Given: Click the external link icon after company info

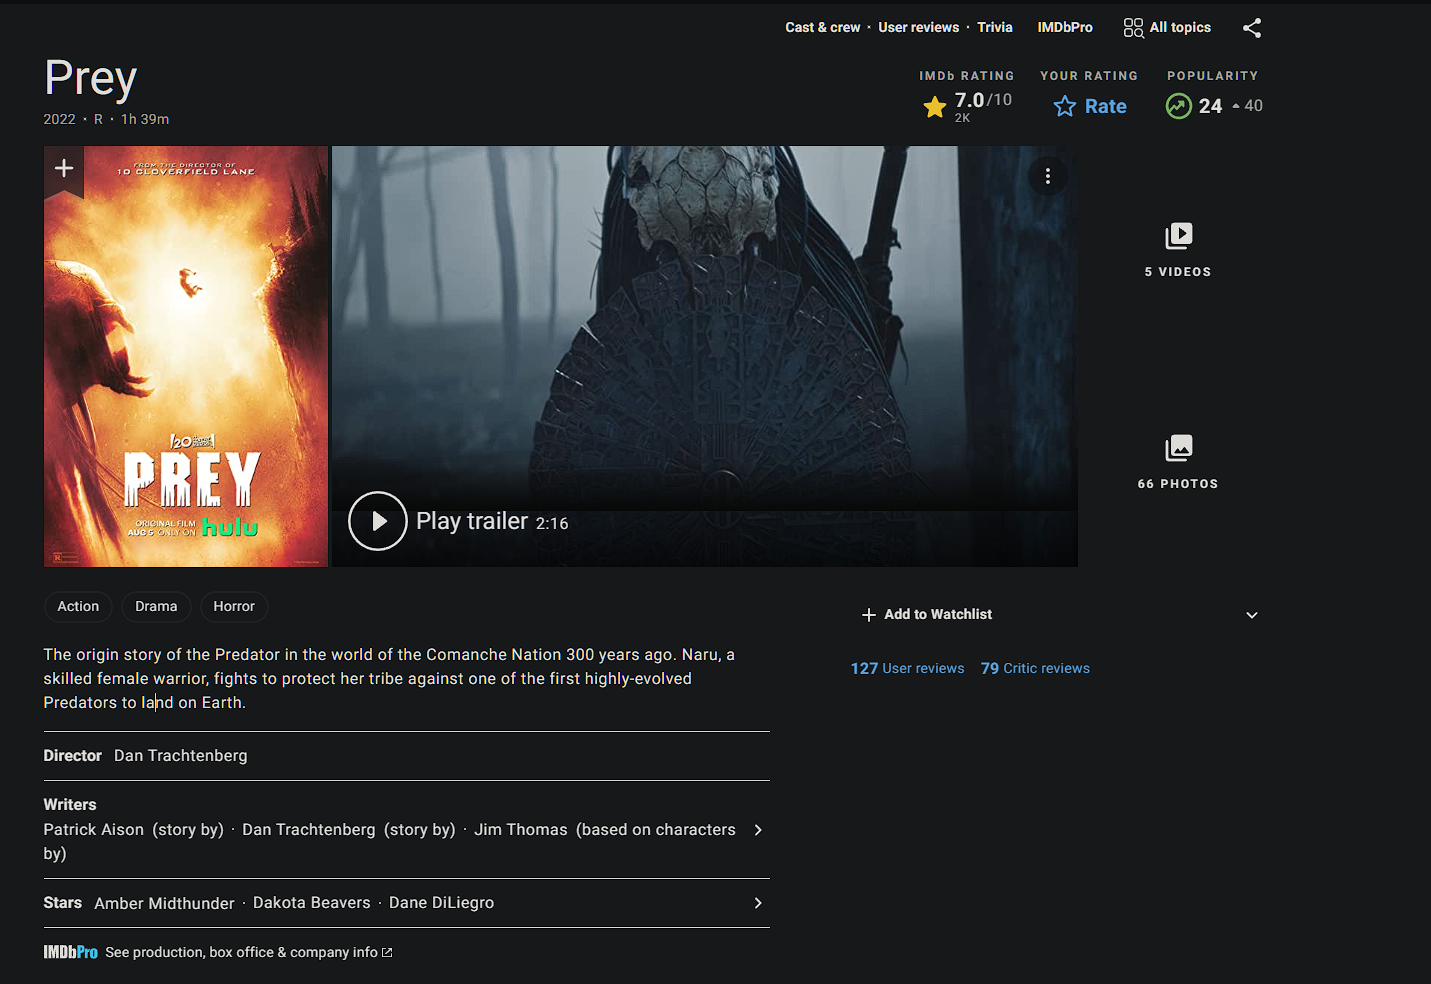Looking at the screenshot, I should pyautogui.click(x=387, y=952).
